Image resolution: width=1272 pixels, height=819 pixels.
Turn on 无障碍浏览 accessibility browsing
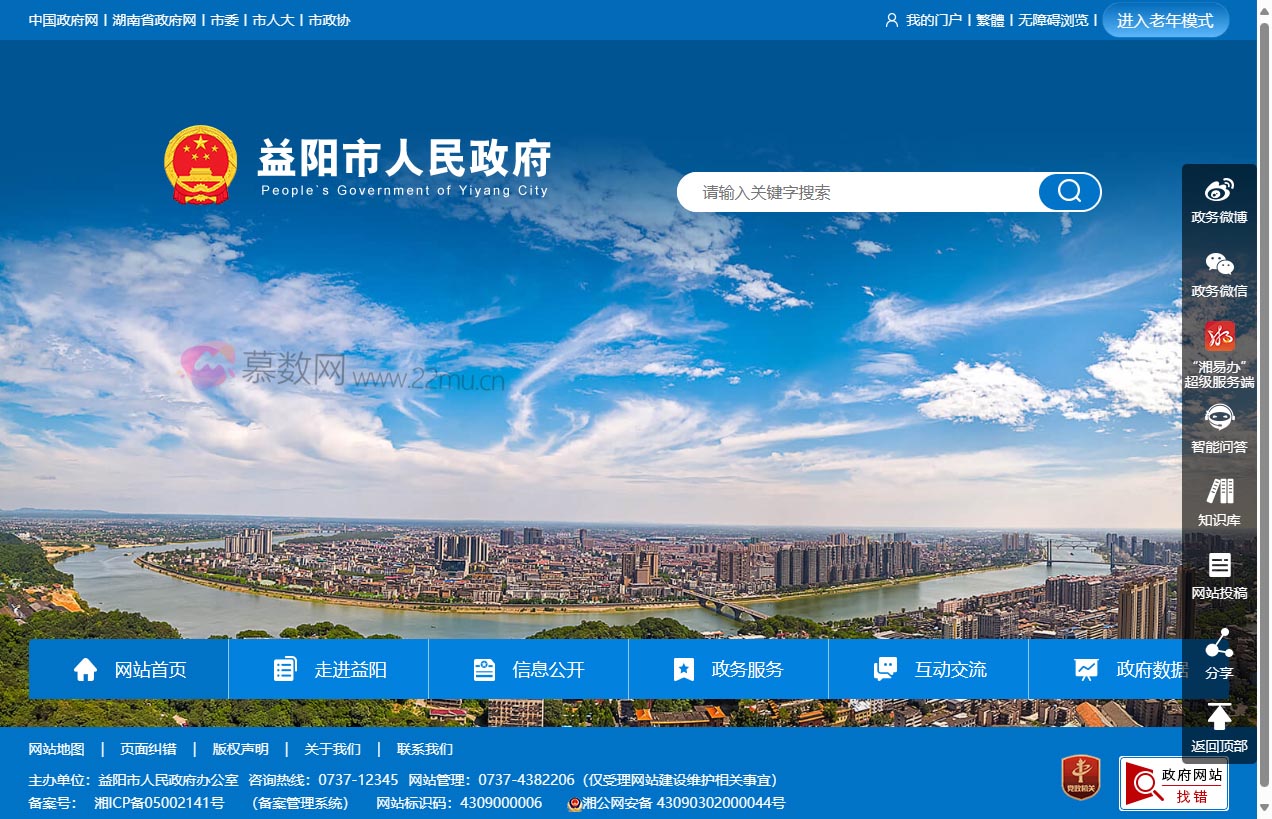(1053, 20)
